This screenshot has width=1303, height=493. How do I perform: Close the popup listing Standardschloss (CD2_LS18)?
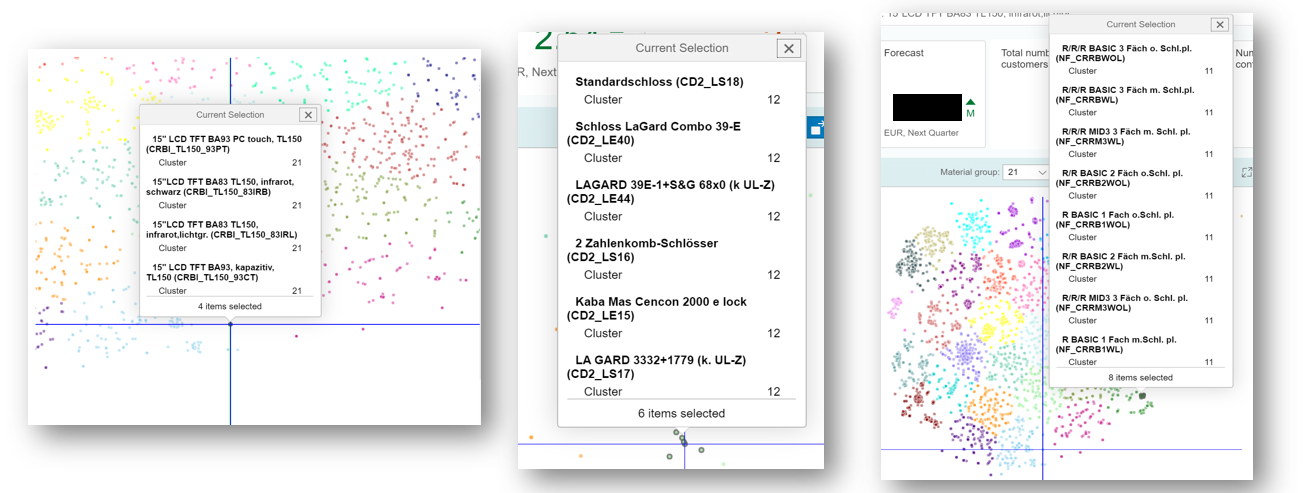(789, 48)
